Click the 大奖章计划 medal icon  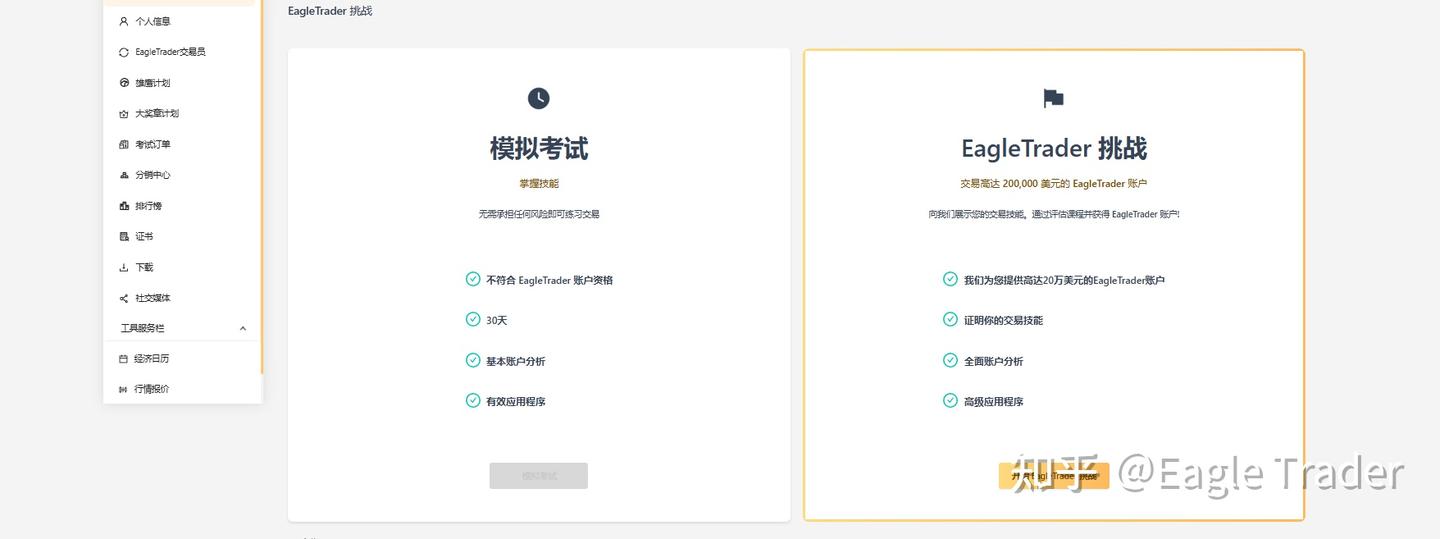(x=124, y=114)
